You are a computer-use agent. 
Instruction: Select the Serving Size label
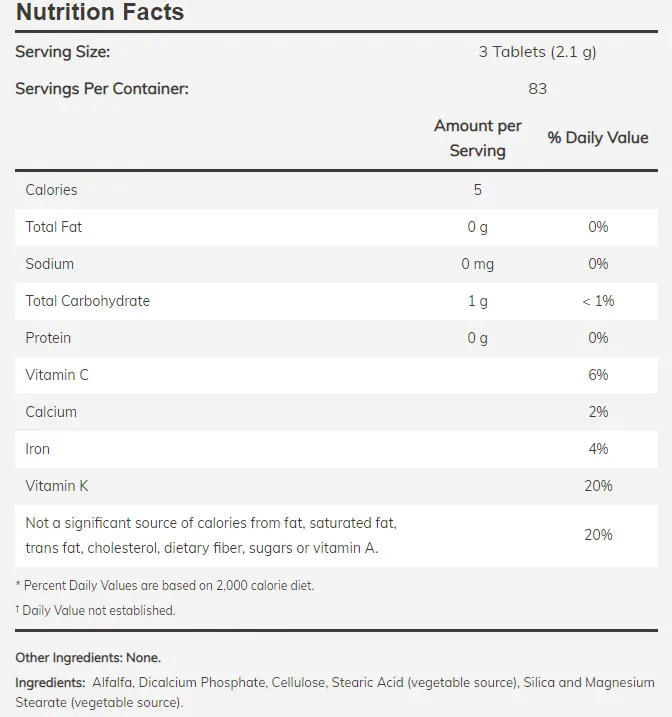(62, 52)
